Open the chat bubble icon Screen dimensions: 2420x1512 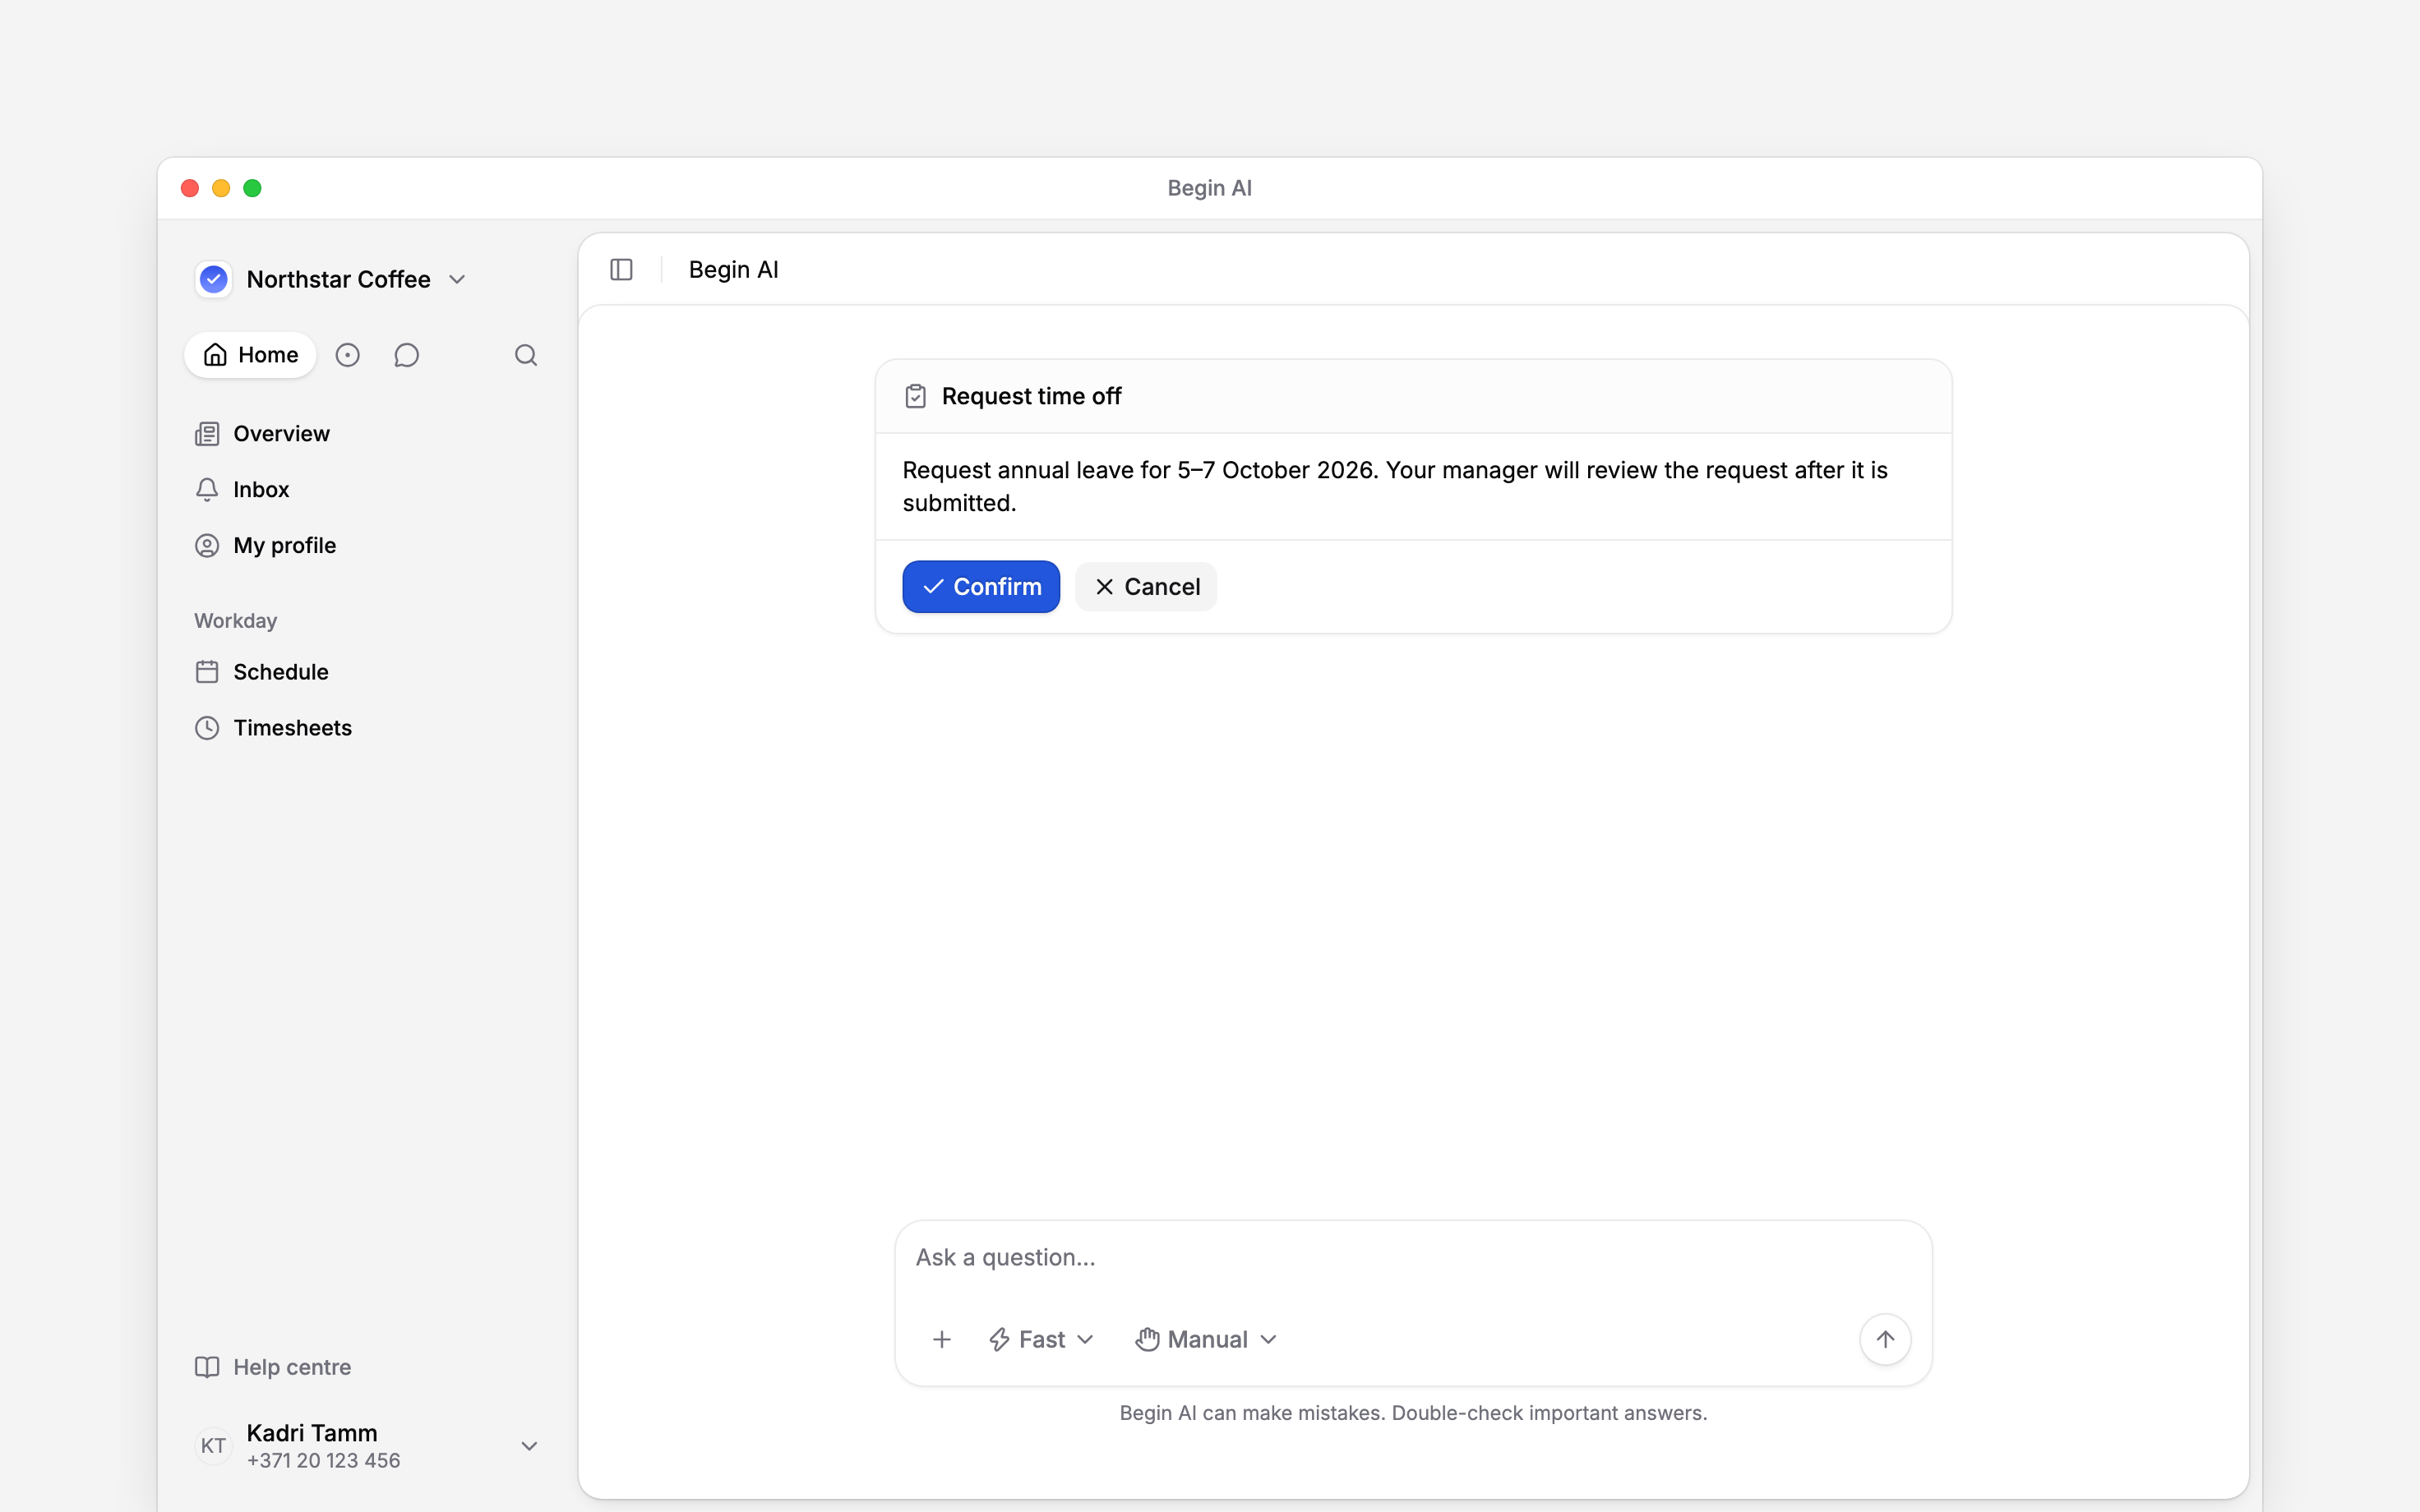406,355
